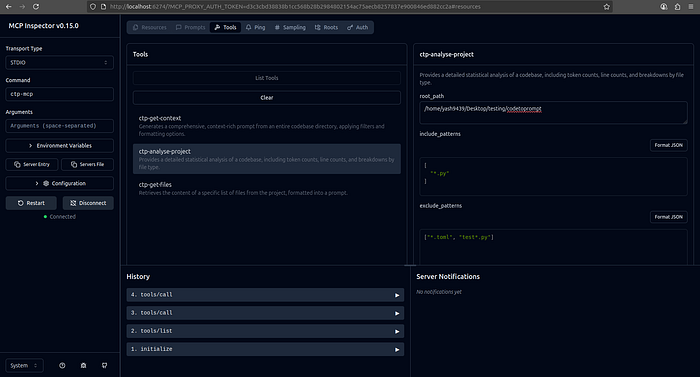700x377 pixels.
Task: Open the browser hamburger menu
Action: [691, 7]
